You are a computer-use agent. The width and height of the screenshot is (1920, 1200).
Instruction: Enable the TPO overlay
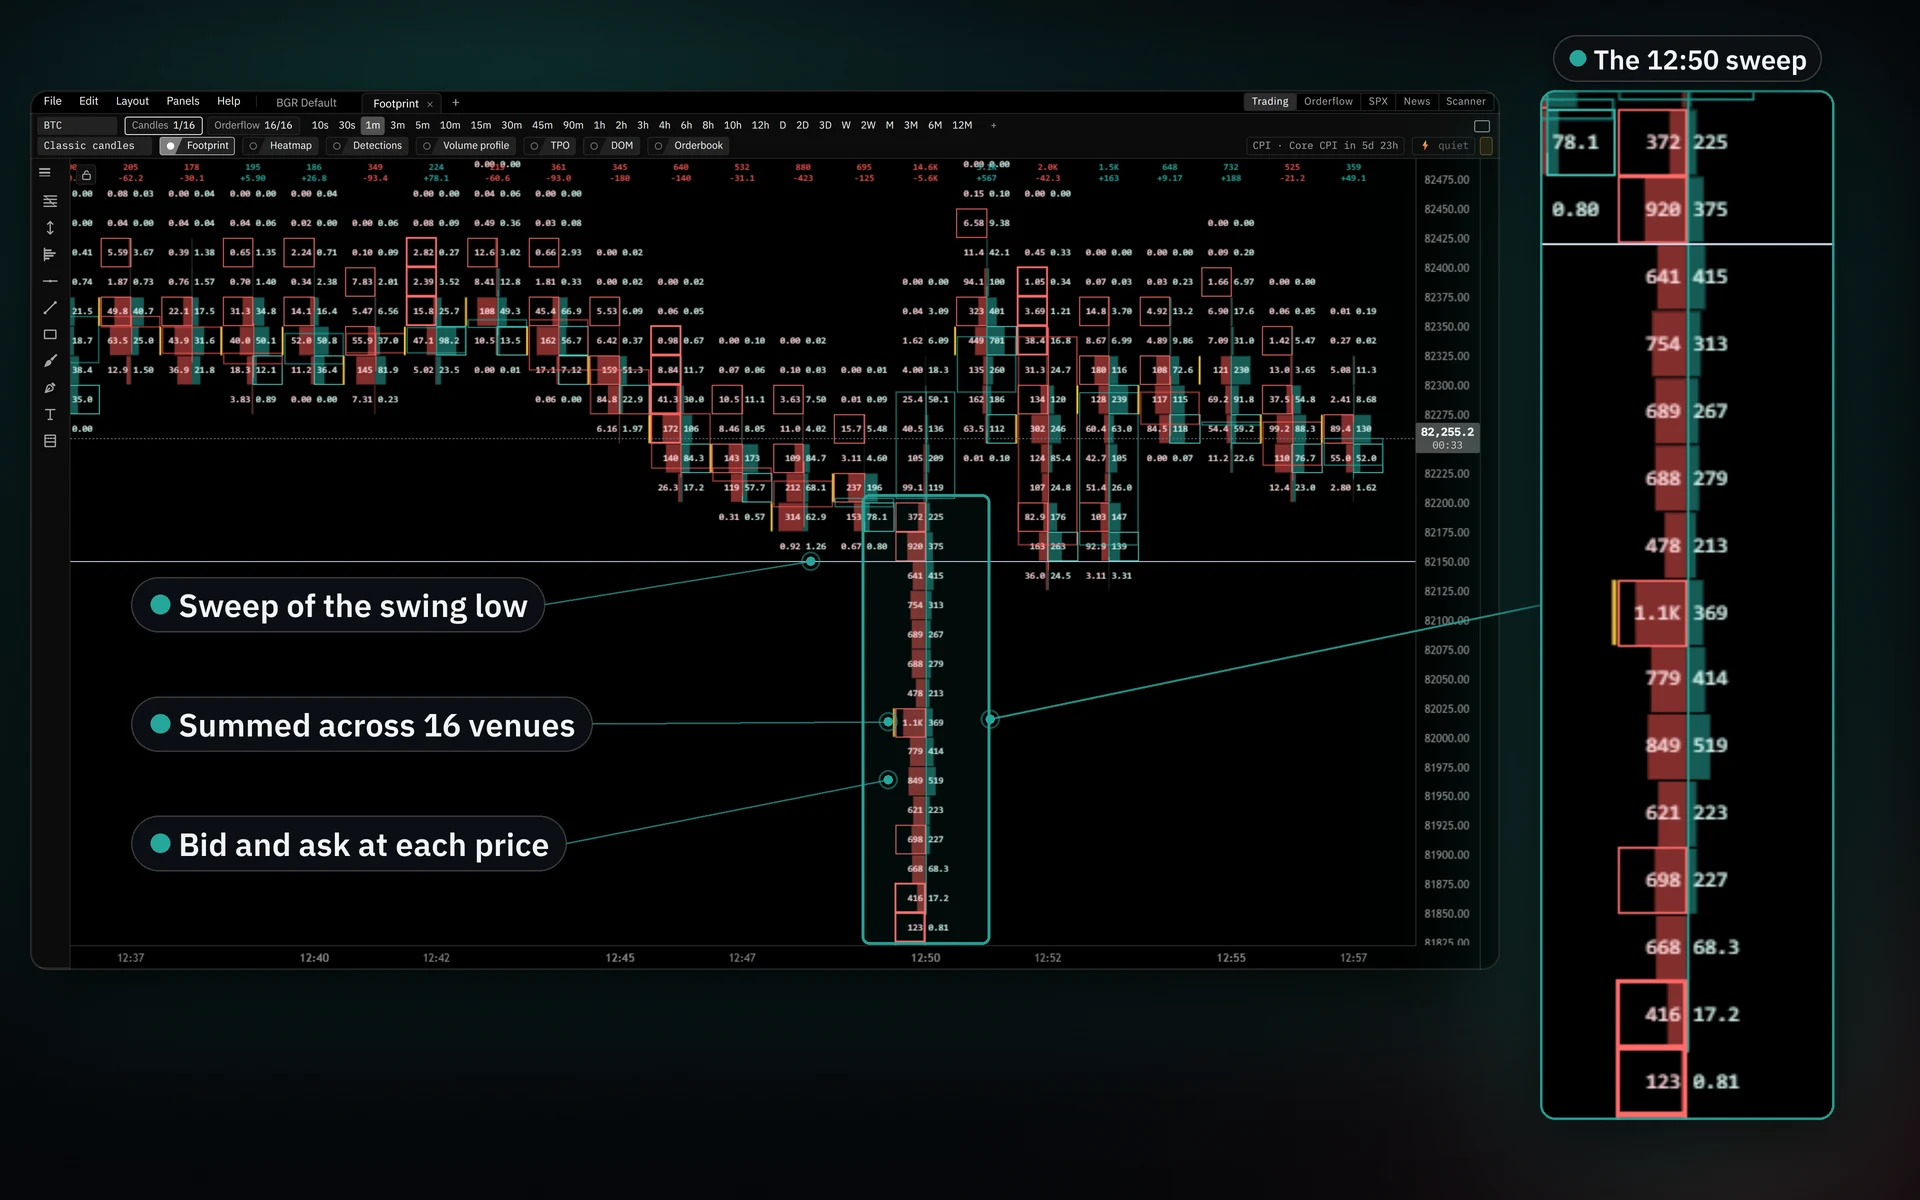(550, 146)
